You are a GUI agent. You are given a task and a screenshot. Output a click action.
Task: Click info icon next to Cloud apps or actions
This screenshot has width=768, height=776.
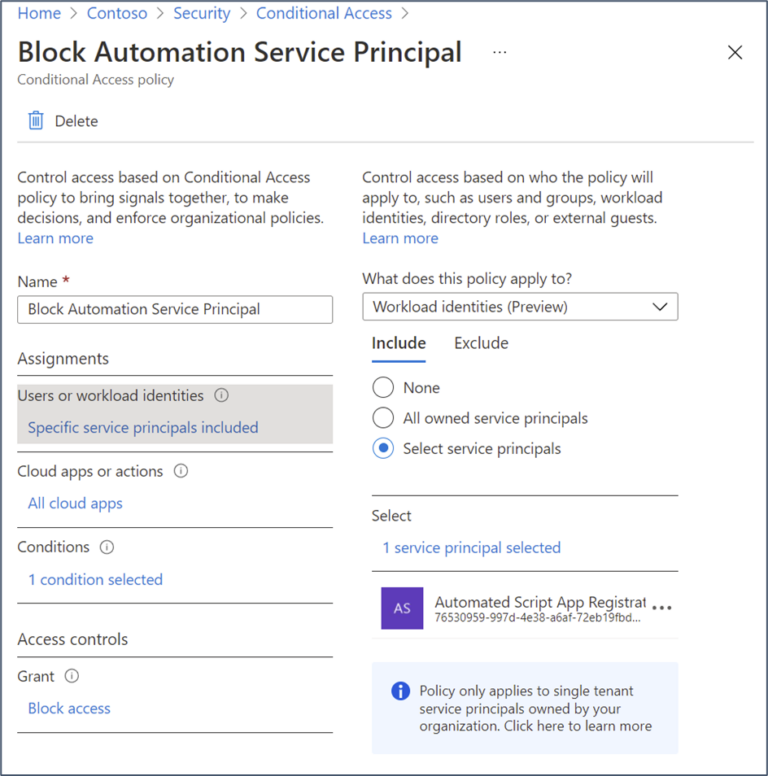click(181, 471)
